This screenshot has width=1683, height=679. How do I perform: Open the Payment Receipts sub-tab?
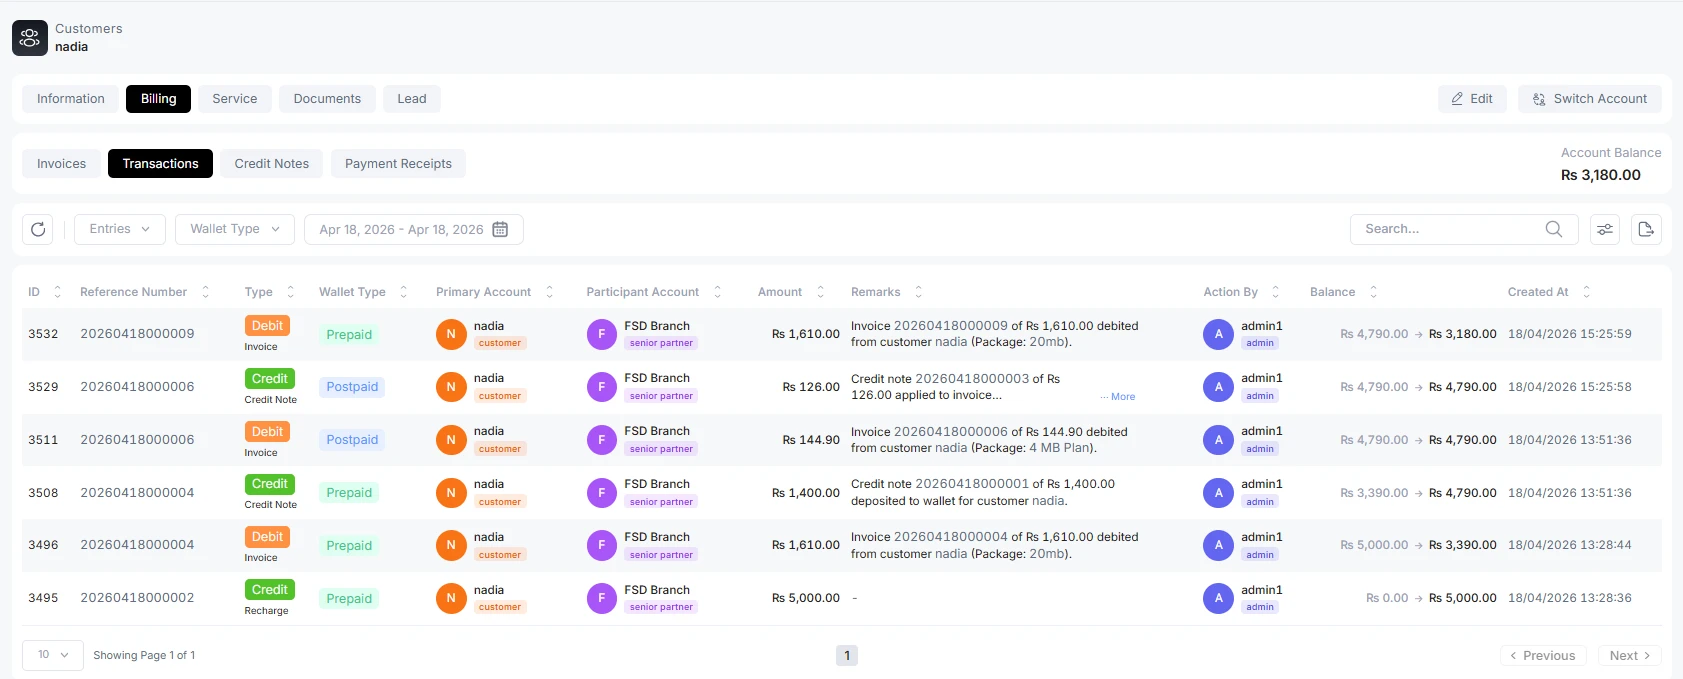[x=398, y=164]
